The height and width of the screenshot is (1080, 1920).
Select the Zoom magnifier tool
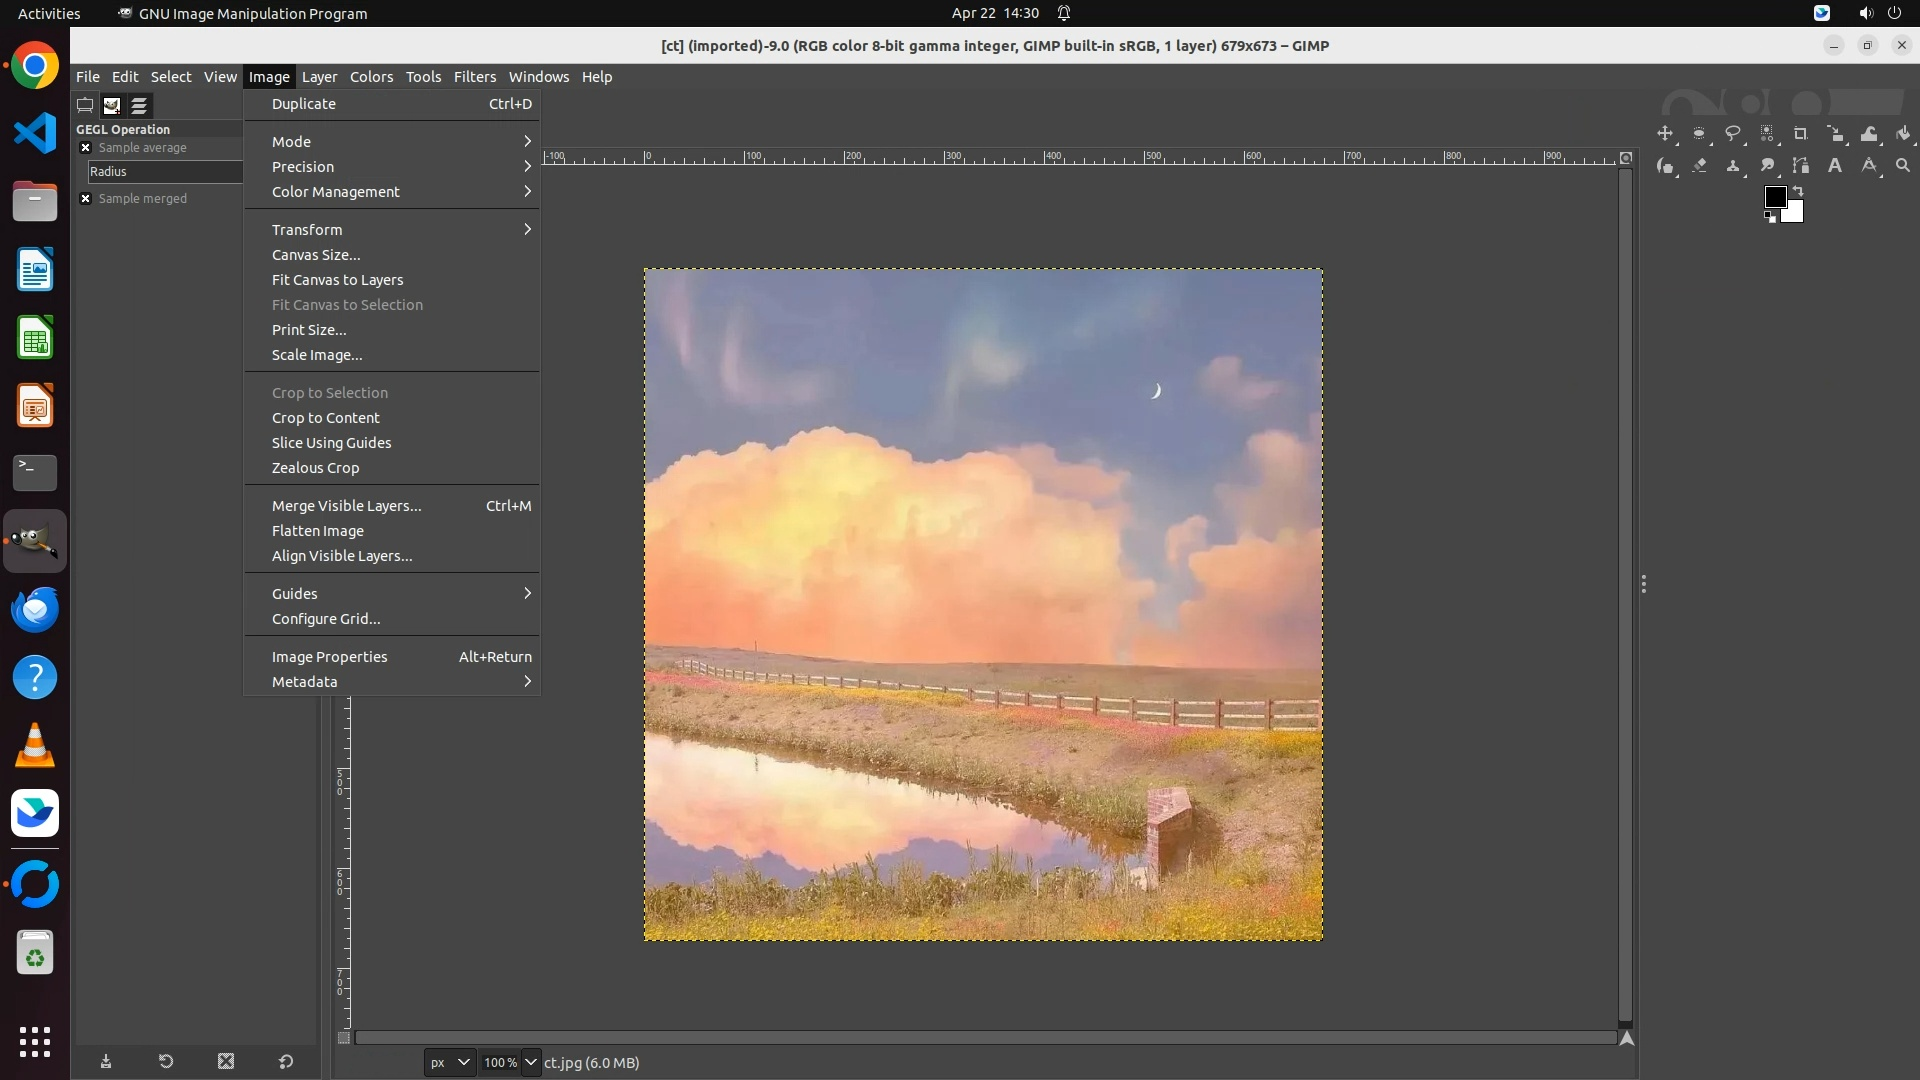tap(1903, 166)
